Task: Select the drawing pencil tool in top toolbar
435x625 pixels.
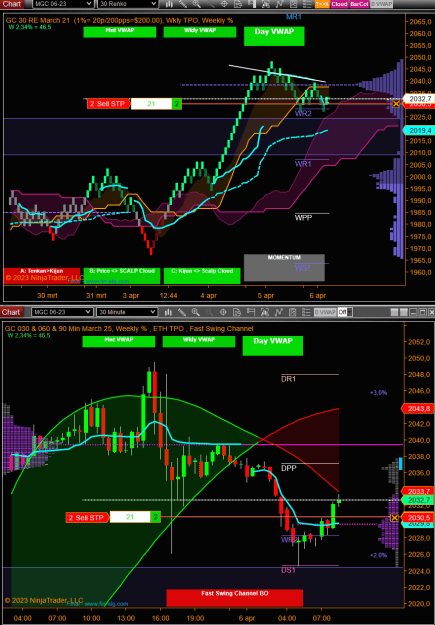Action: tap(183, 4)
